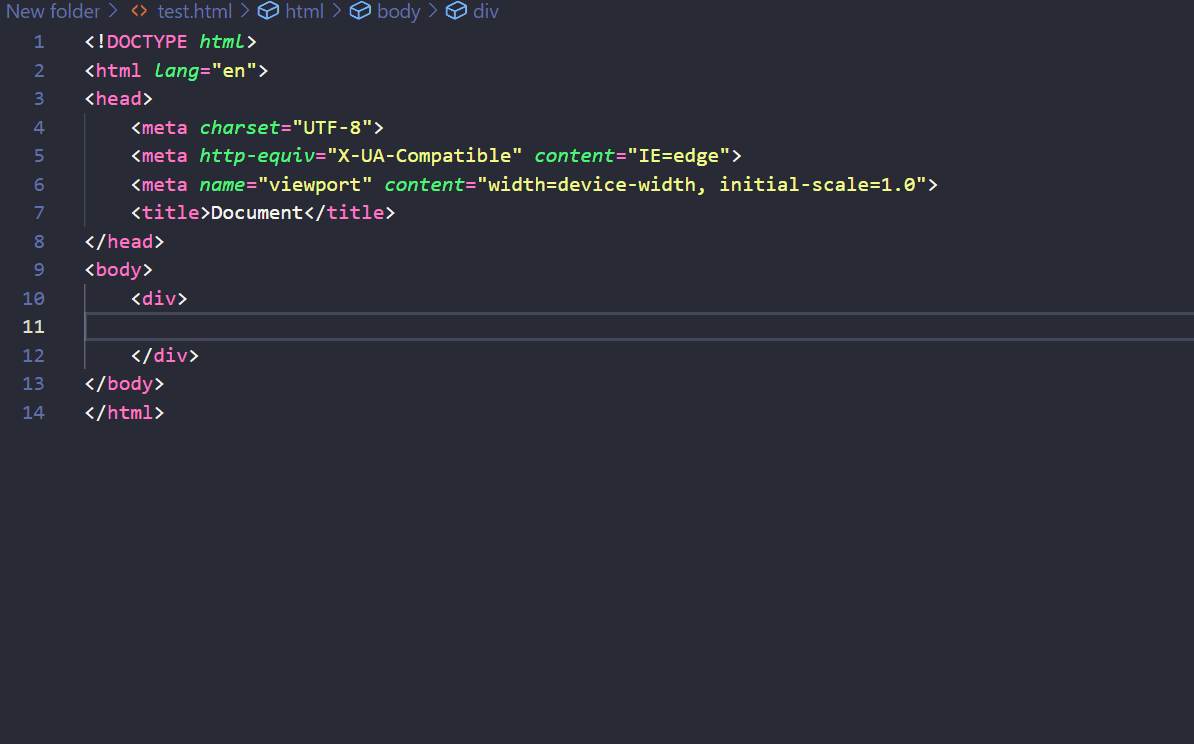Click the "IE=edge" content value
1194x744 pixels.
[x=678, y=156]
